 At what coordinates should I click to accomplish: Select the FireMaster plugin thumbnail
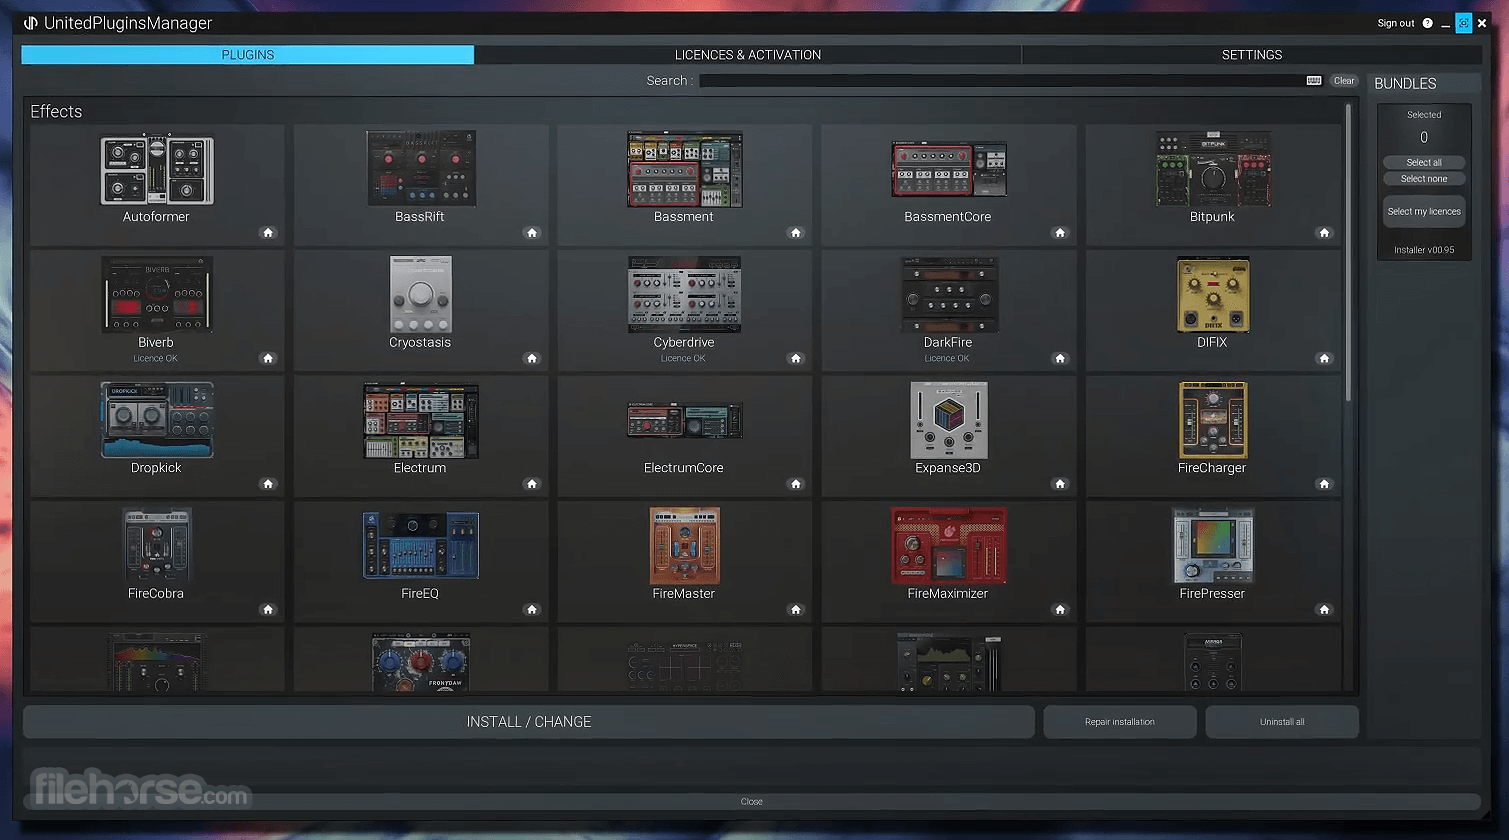point(685,546)
